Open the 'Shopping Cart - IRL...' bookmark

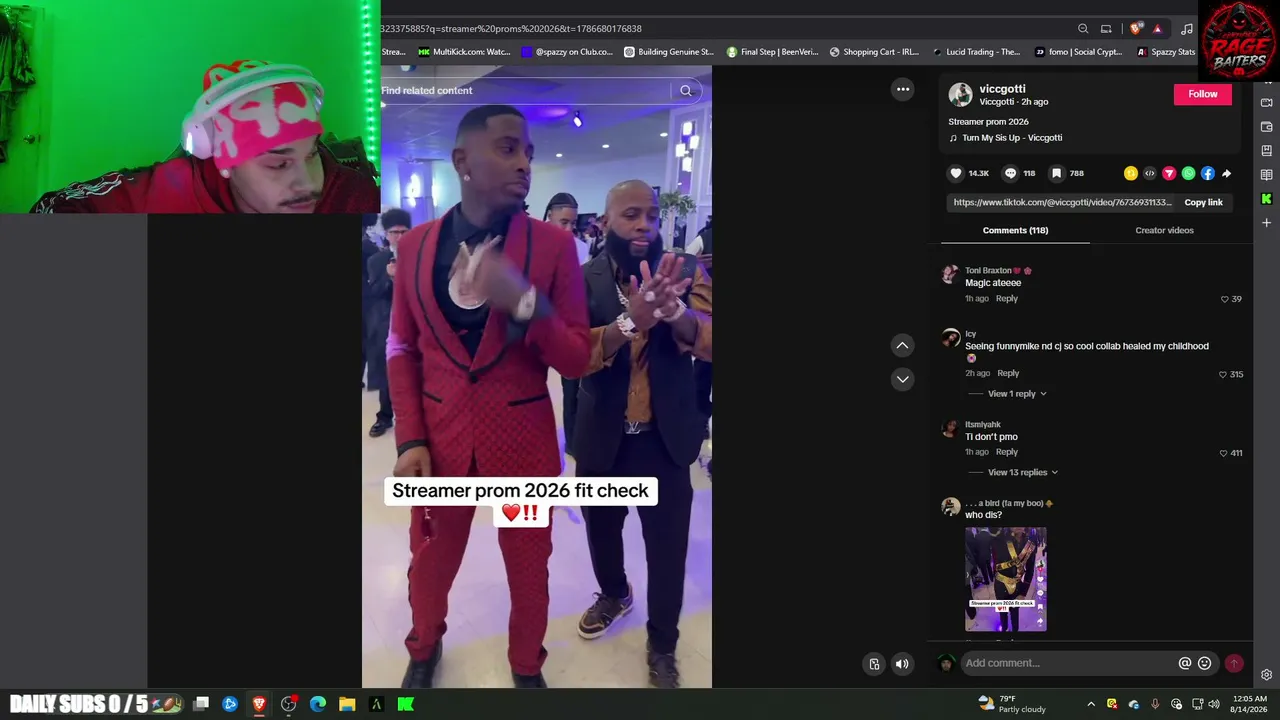[874, 52]
